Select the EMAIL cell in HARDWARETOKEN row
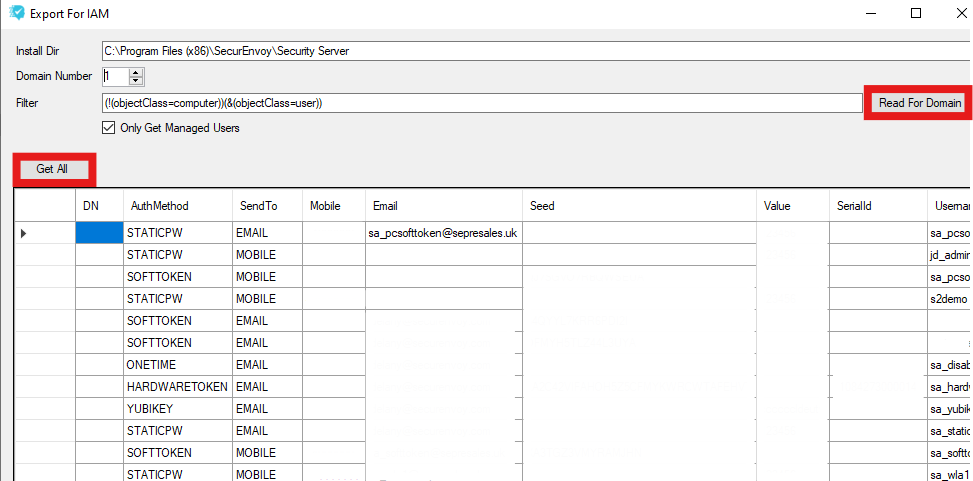The width and height of the screenshot is (973, 481). tap(267, 387)
